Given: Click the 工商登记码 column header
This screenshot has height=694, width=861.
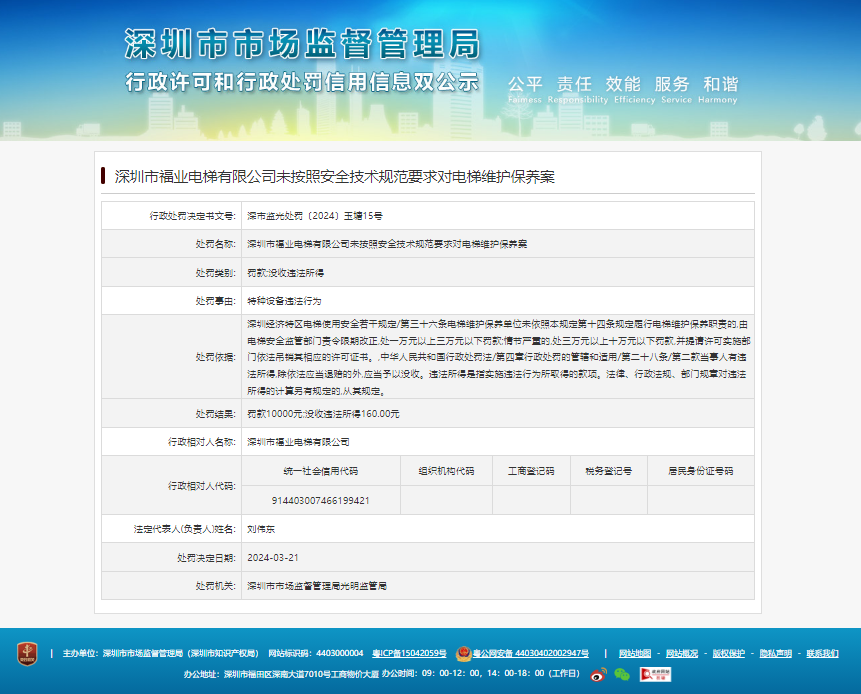Looking at the screenshot, I should tap(531, 471).
